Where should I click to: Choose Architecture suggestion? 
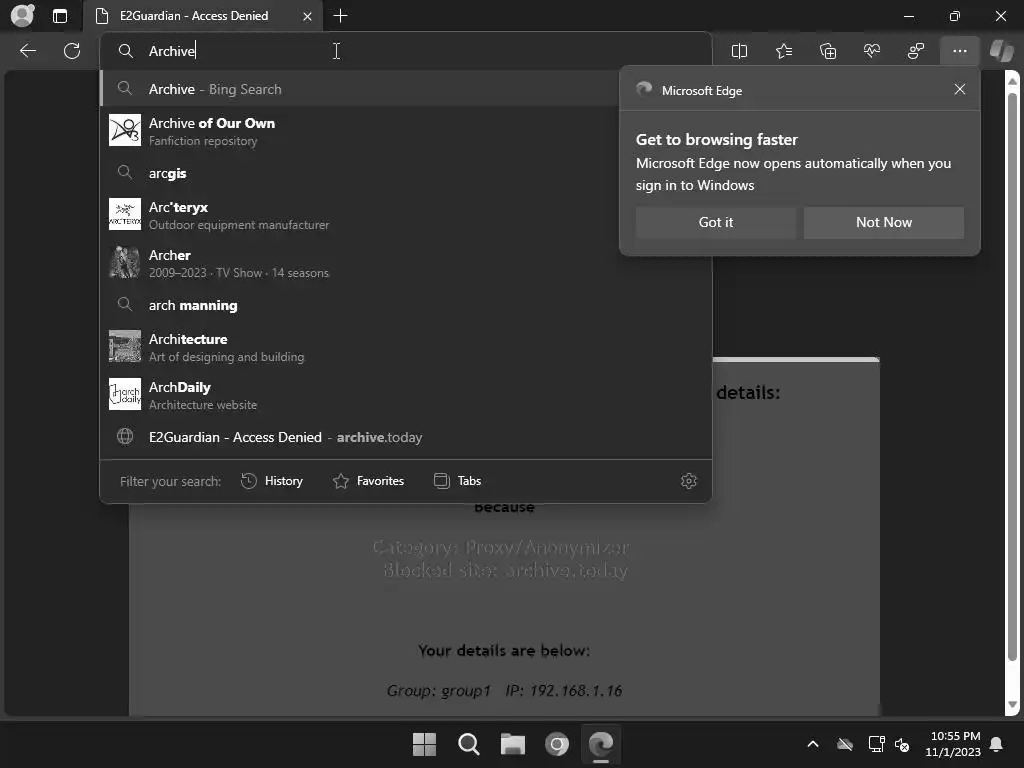pos(406,347)
